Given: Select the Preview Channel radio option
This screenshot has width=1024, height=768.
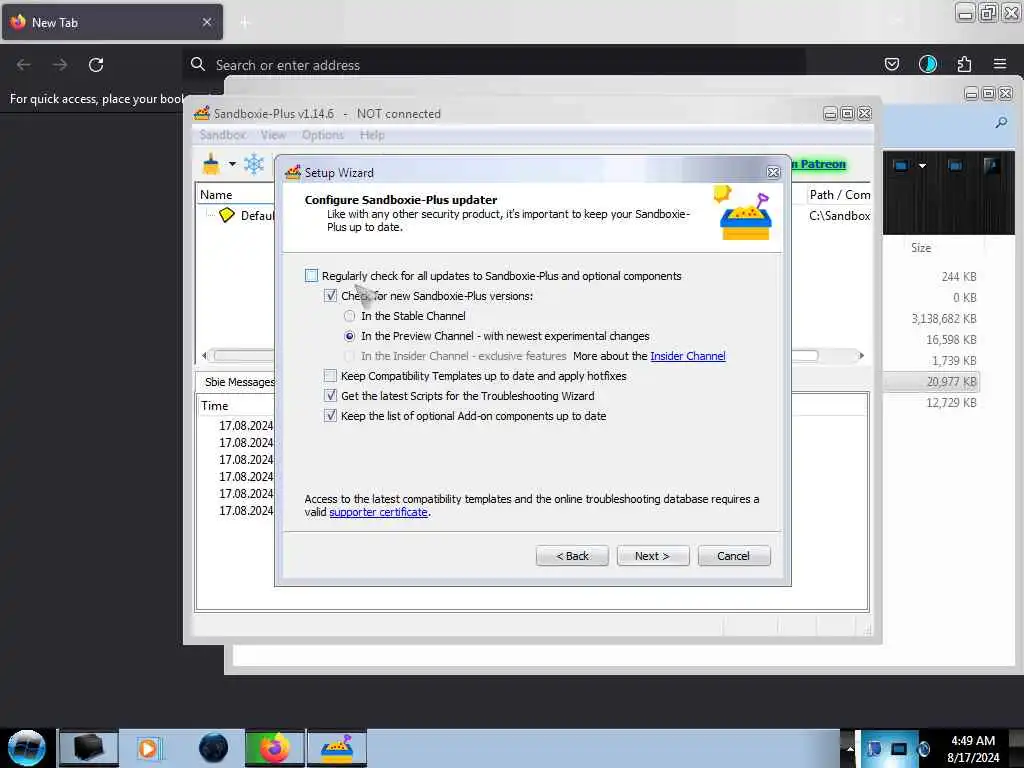Looking at the screenshot, I should coord(349,336).
